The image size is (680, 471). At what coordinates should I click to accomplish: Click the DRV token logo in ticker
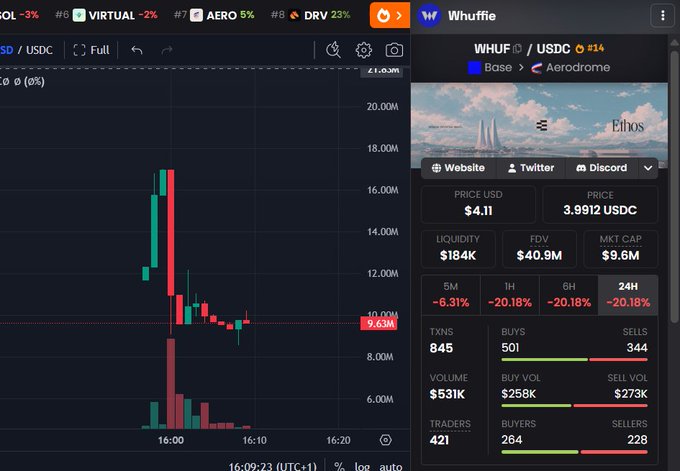tap(294, 16)
